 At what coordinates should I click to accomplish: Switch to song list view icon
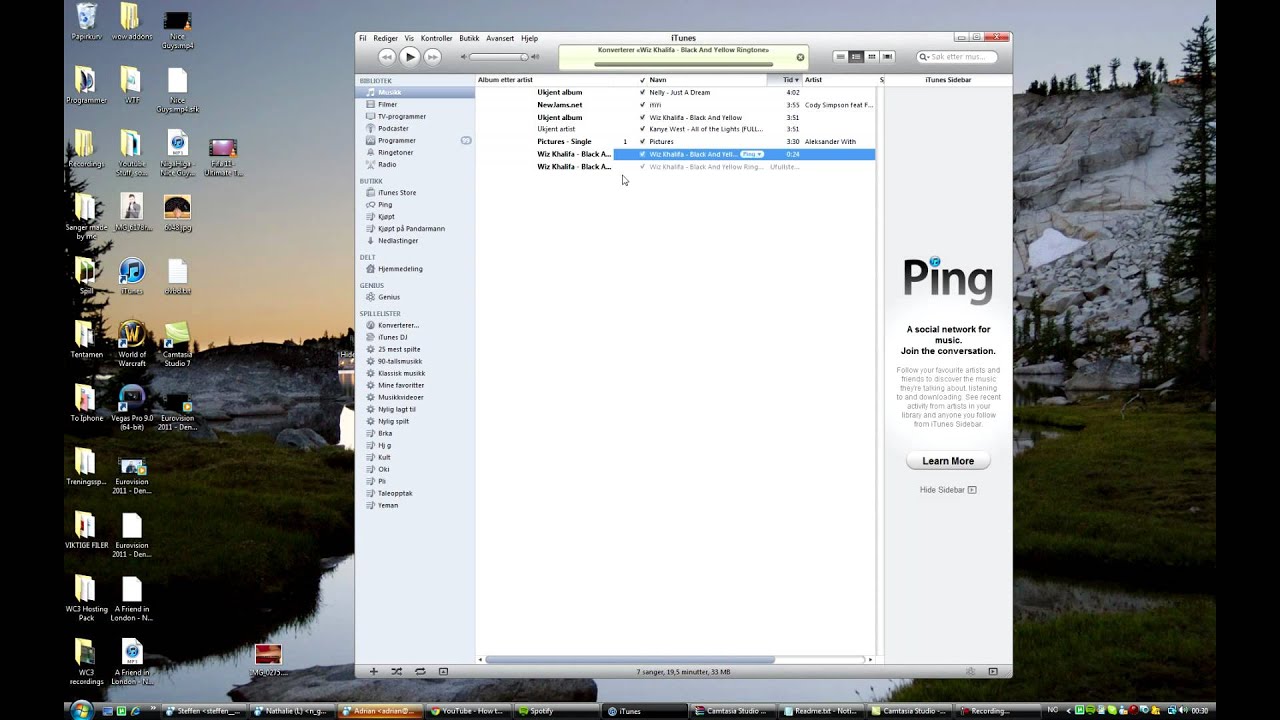click(x=840, y=57)
